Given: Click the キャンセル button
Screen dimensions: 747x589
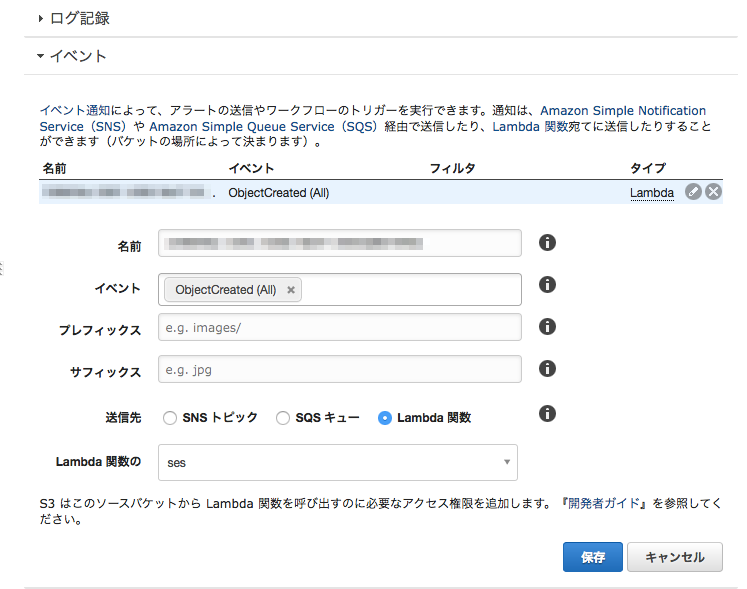Looking at the screenshot, I should [674, 557].
